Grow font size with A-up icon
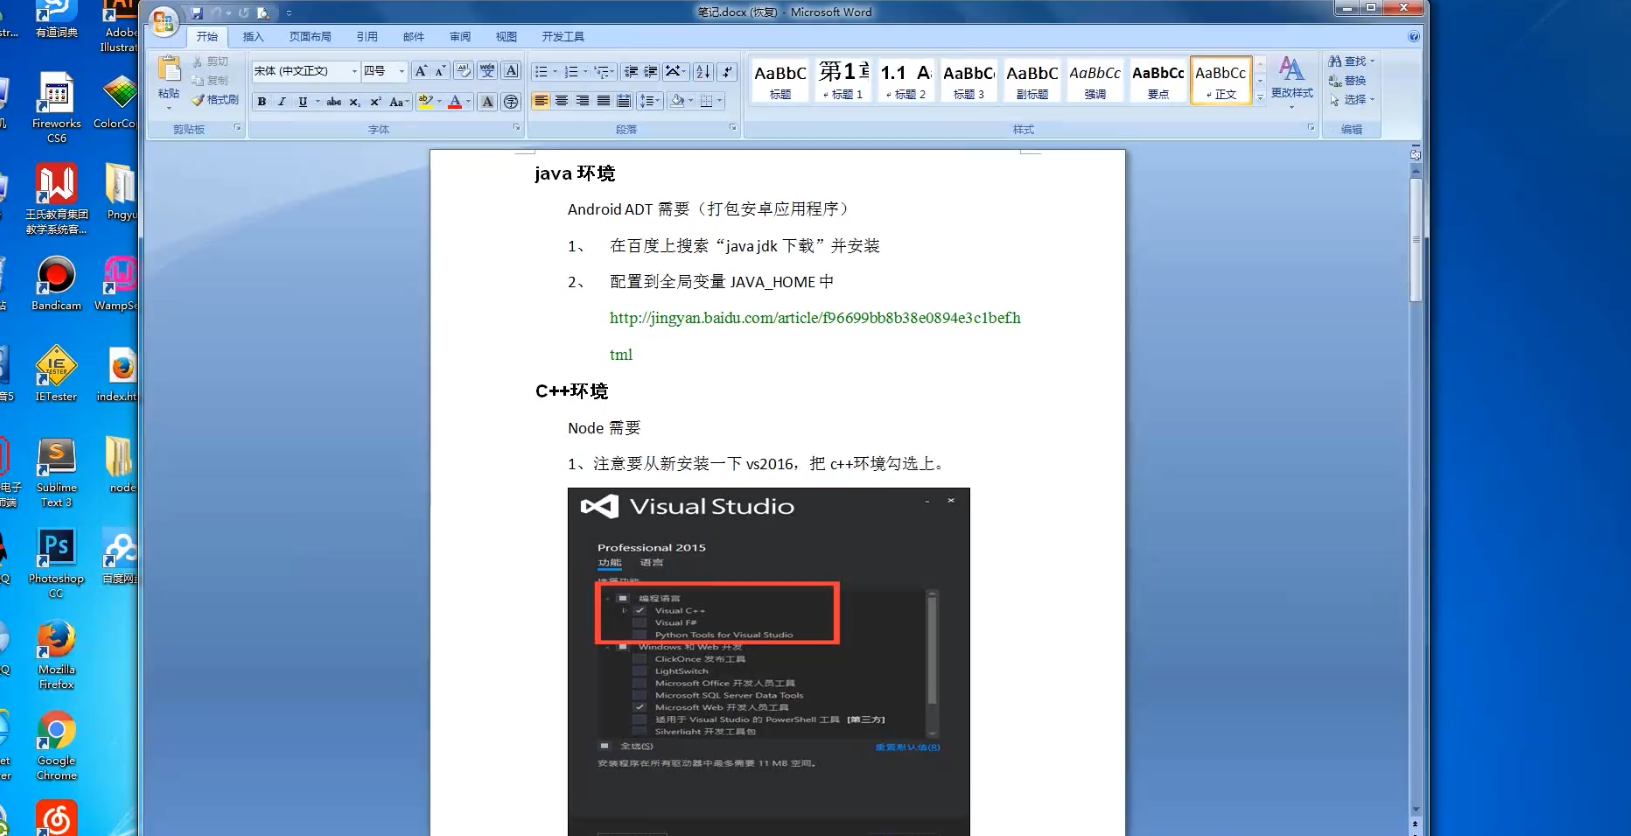Image resolution: width=1631 pixels, height=836 pixels. point(421,71)
